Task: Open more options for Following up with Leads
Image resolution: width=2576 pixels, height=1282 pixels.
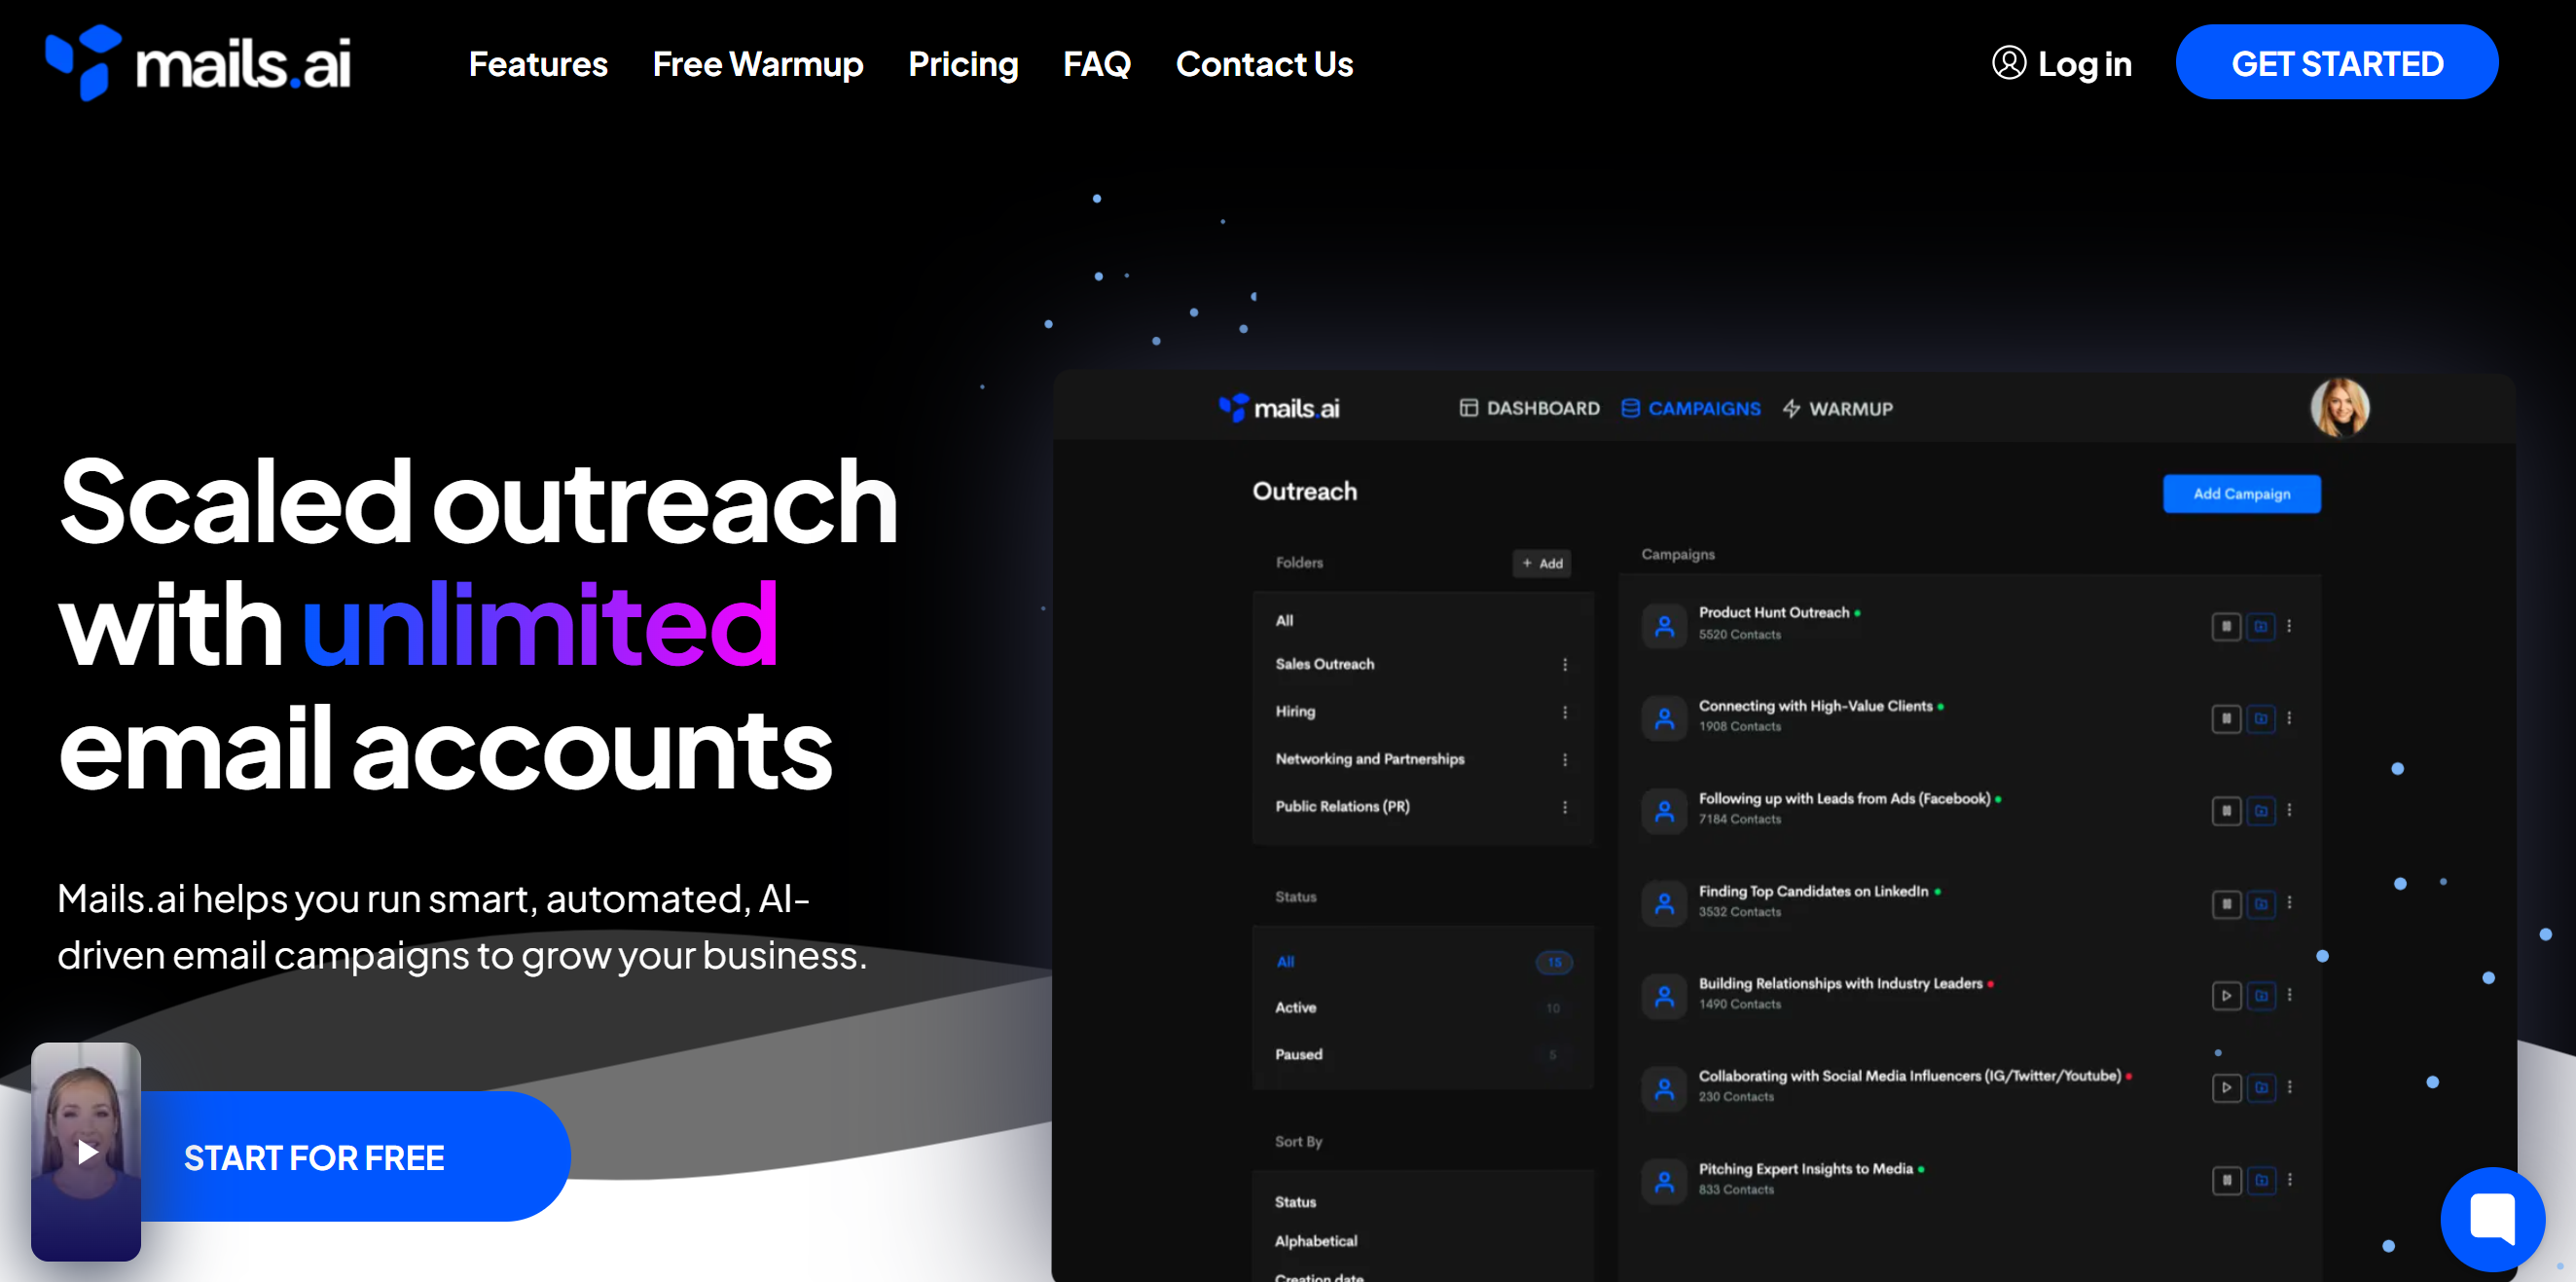Action: click(2289, 810)
